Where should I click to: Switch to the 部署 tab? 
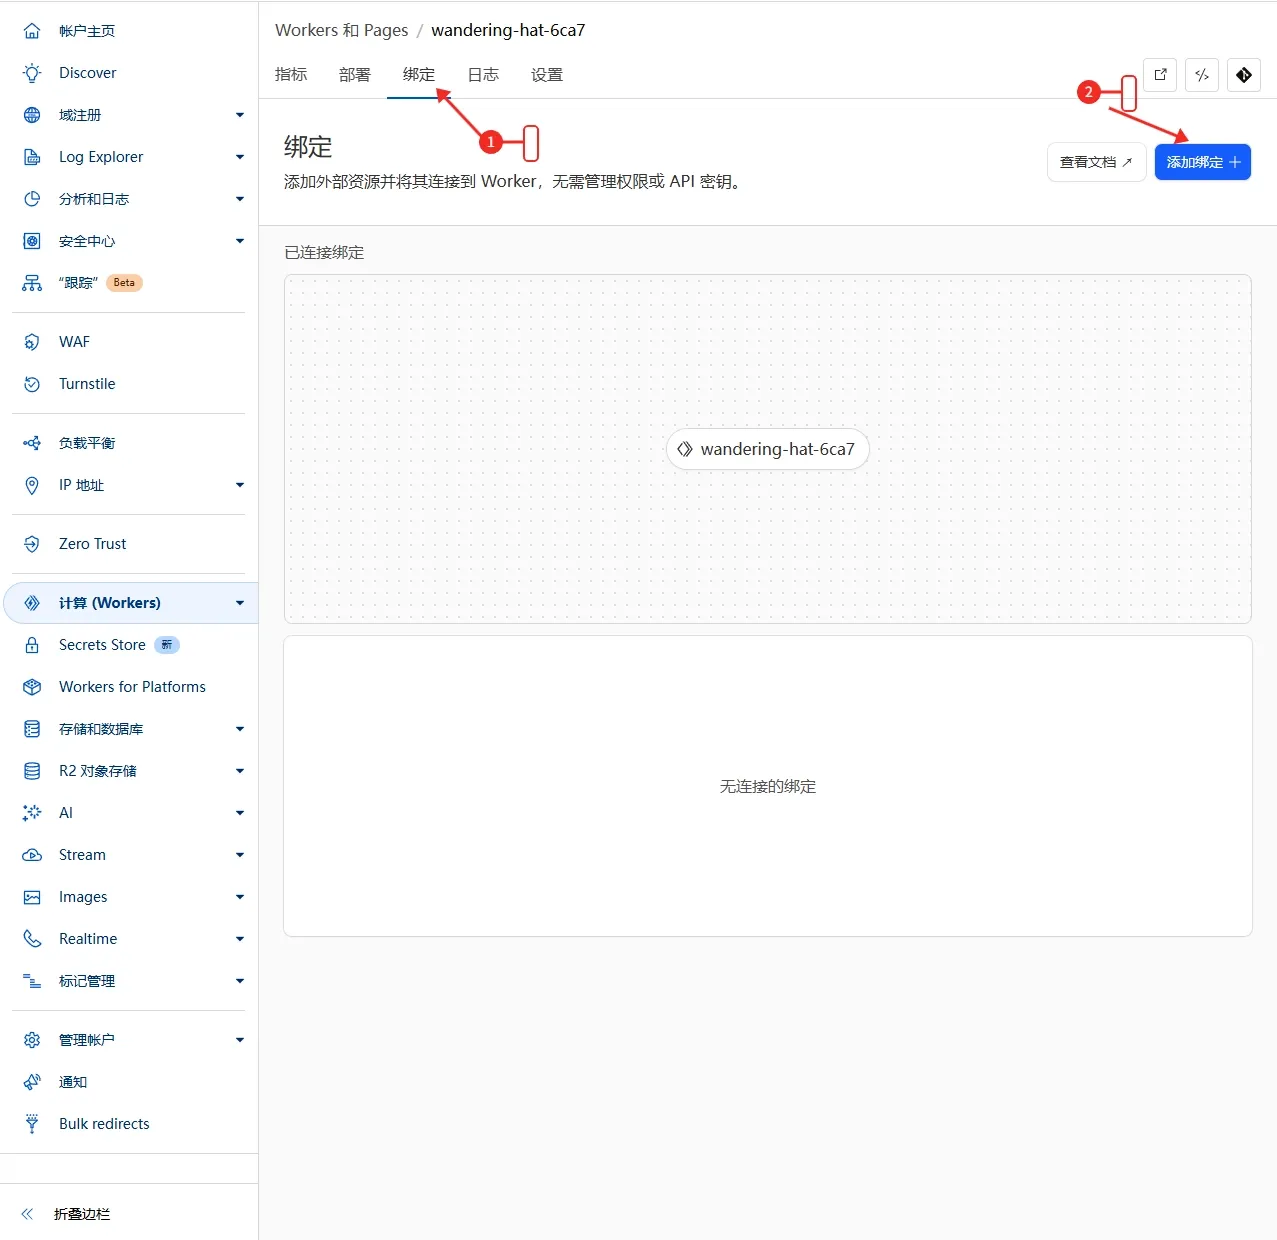point(355,75)
